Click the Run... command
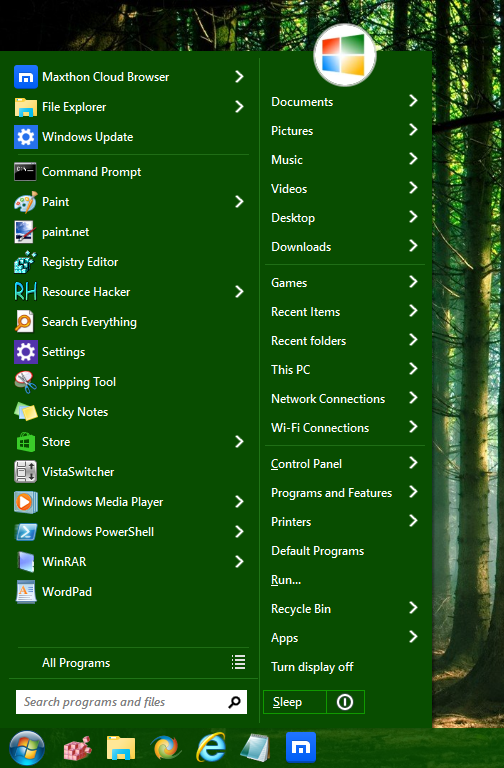This screenshot has width=504, height=768. 345,580
